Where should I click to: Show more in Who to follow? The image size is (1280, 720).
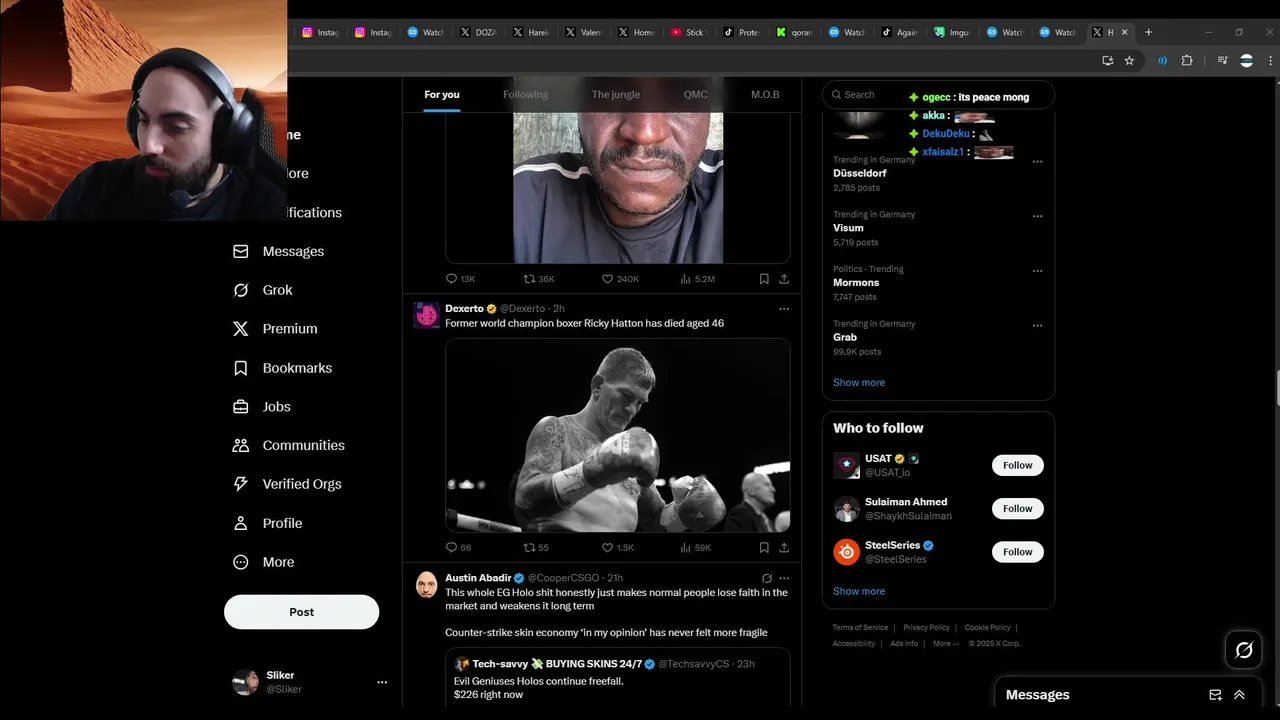click(859, 591)
